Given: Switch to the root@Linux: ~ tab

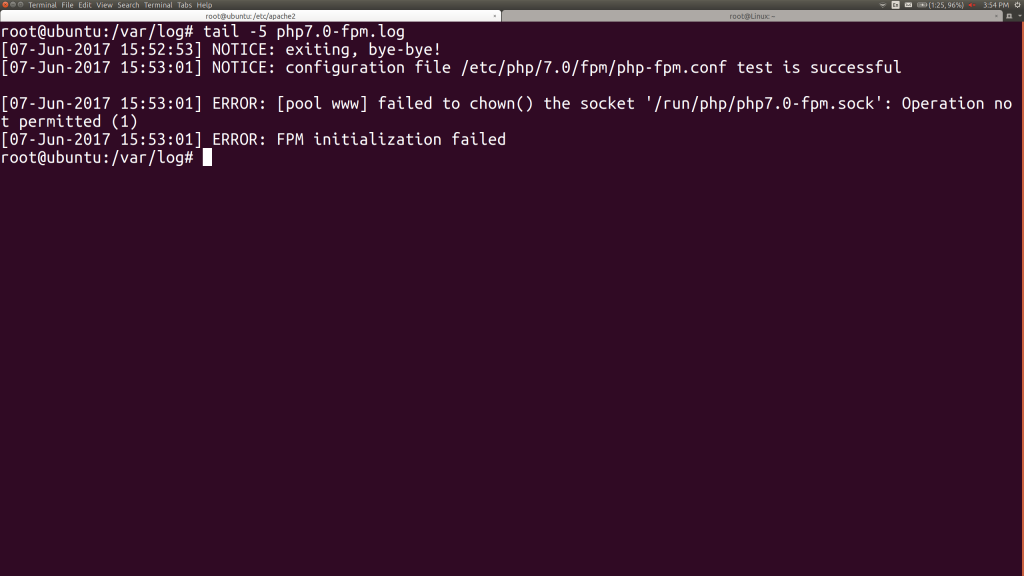Looking at the screenshot, I should (x=752, y=16).
